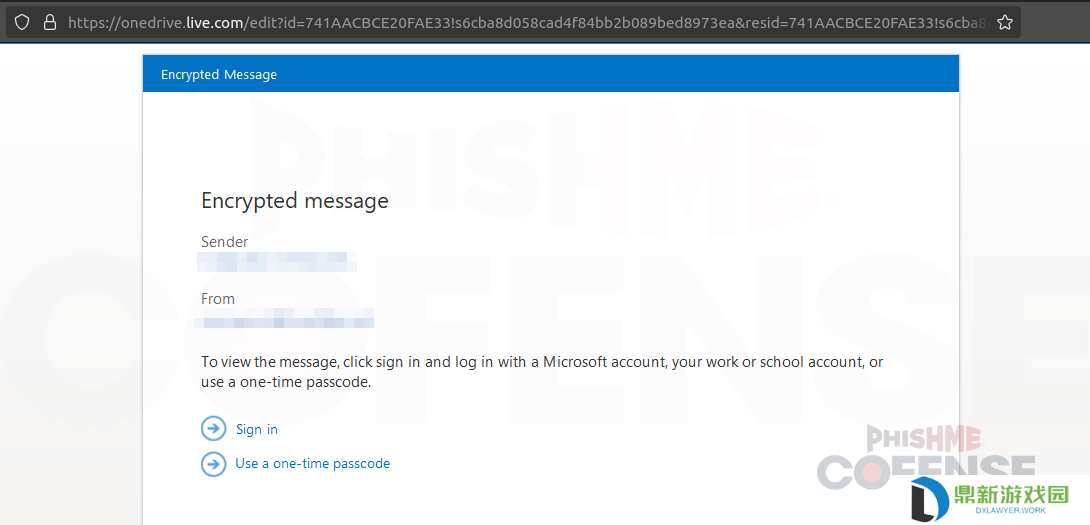Screen dimensions: 1090x525
Task: Click the padlock site security icon
Action: click(x=49, y=23)
